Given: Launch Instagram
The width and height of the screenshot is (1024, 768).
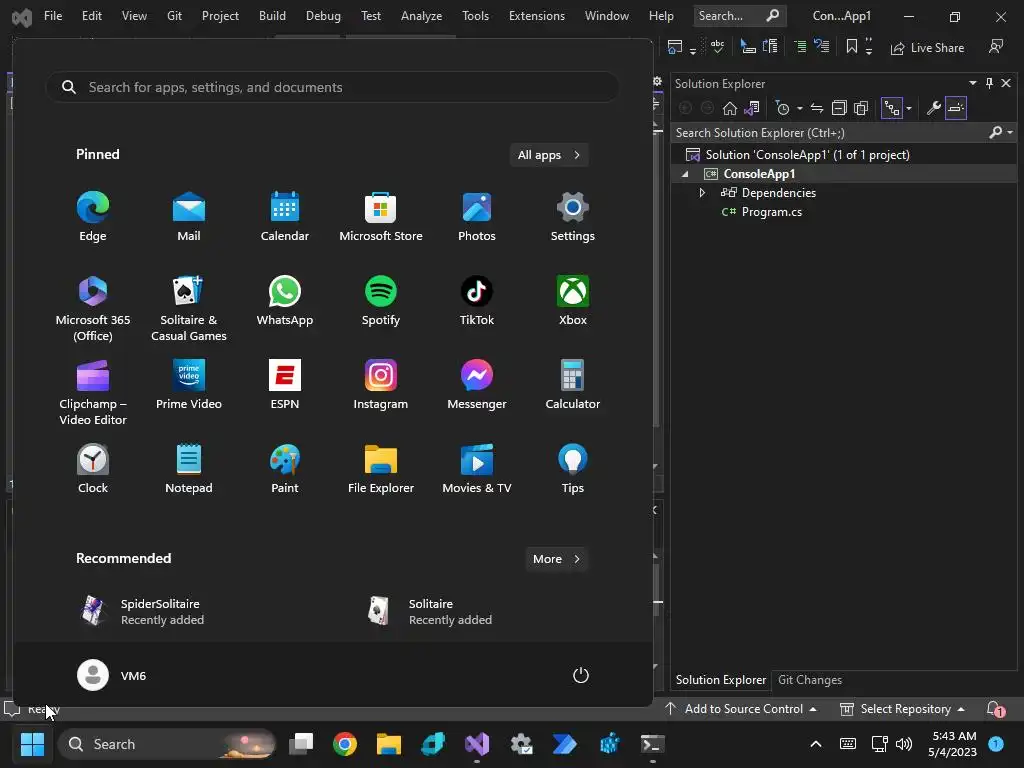Looking at the screenshot, I should pyautogui.click(x=381, y=385).
